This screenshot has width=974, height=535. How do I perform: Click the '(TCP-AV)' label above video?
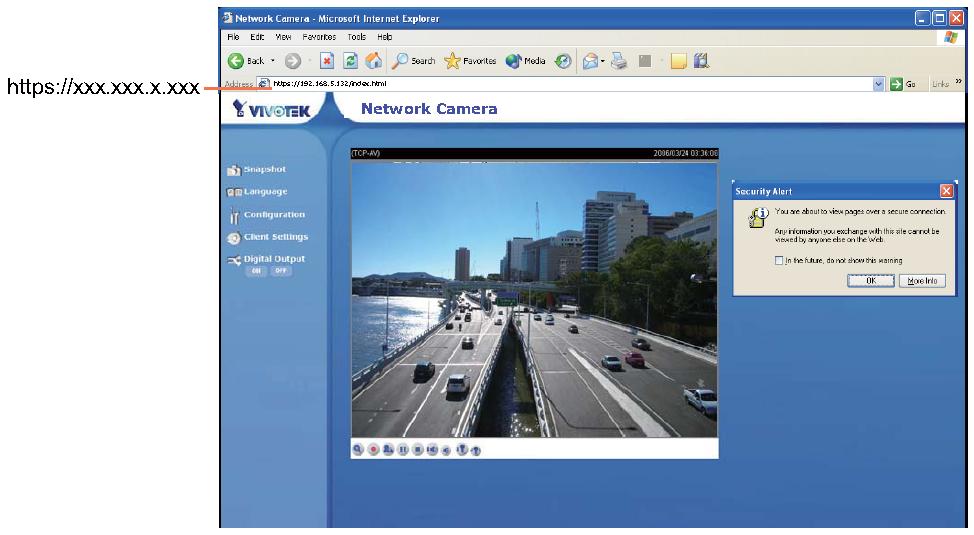point(365,153)
